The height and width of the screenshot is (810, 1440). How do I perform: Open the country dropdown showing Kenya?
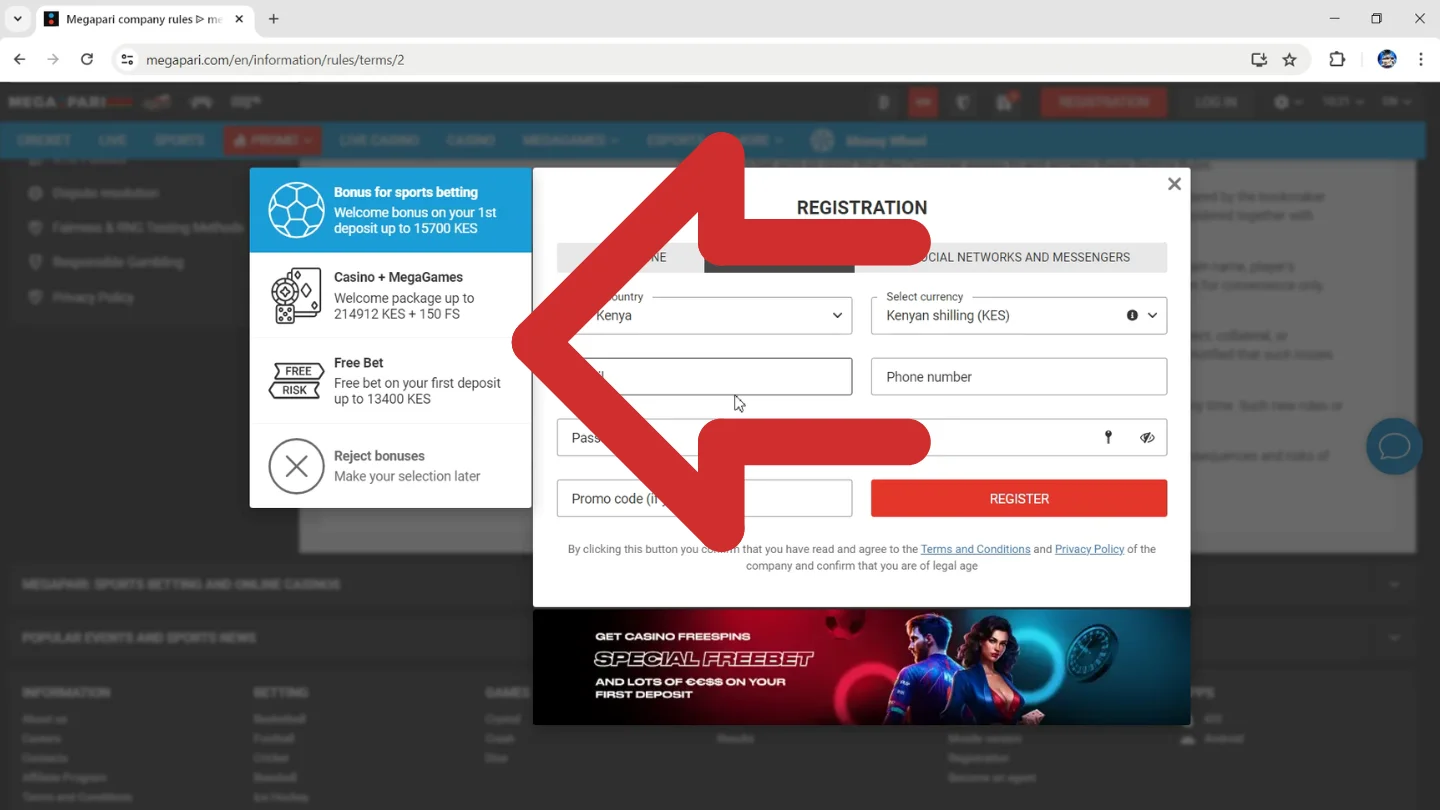704,315
